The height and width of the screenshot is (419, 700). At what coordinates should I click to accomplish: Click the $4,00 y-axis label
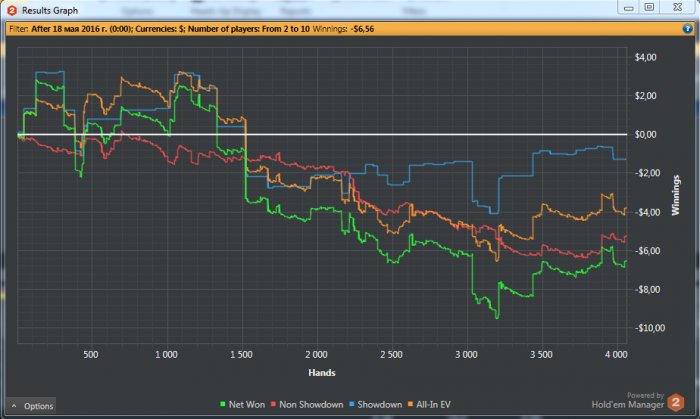coord(645,57)
